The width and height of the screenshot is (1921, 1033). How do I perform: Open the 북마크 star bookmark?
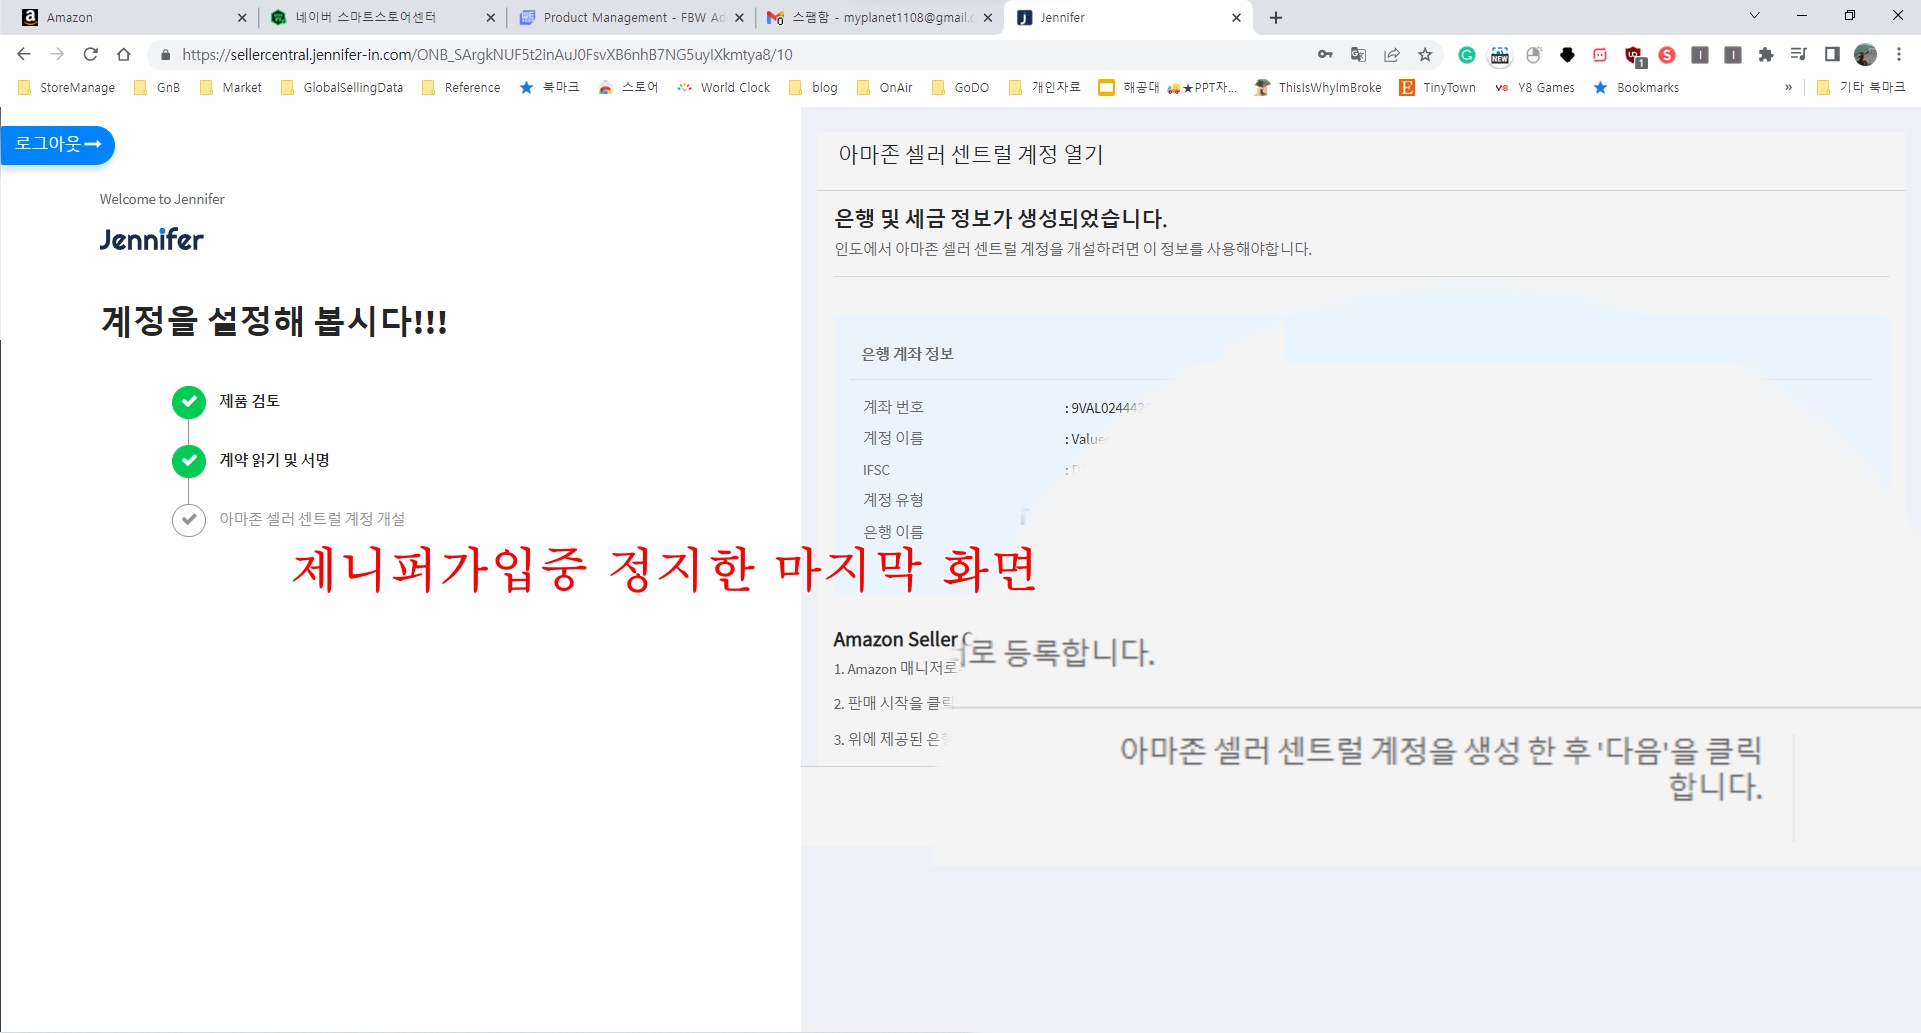(x=550, y=88)
